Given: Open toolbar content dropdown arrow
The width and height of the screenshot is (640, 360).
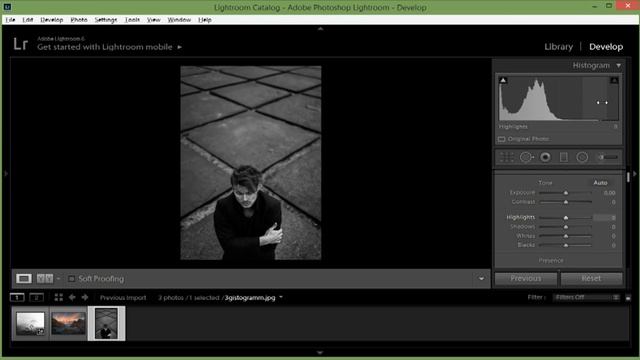Looking at the screenshot, I should tap(481, 279).
